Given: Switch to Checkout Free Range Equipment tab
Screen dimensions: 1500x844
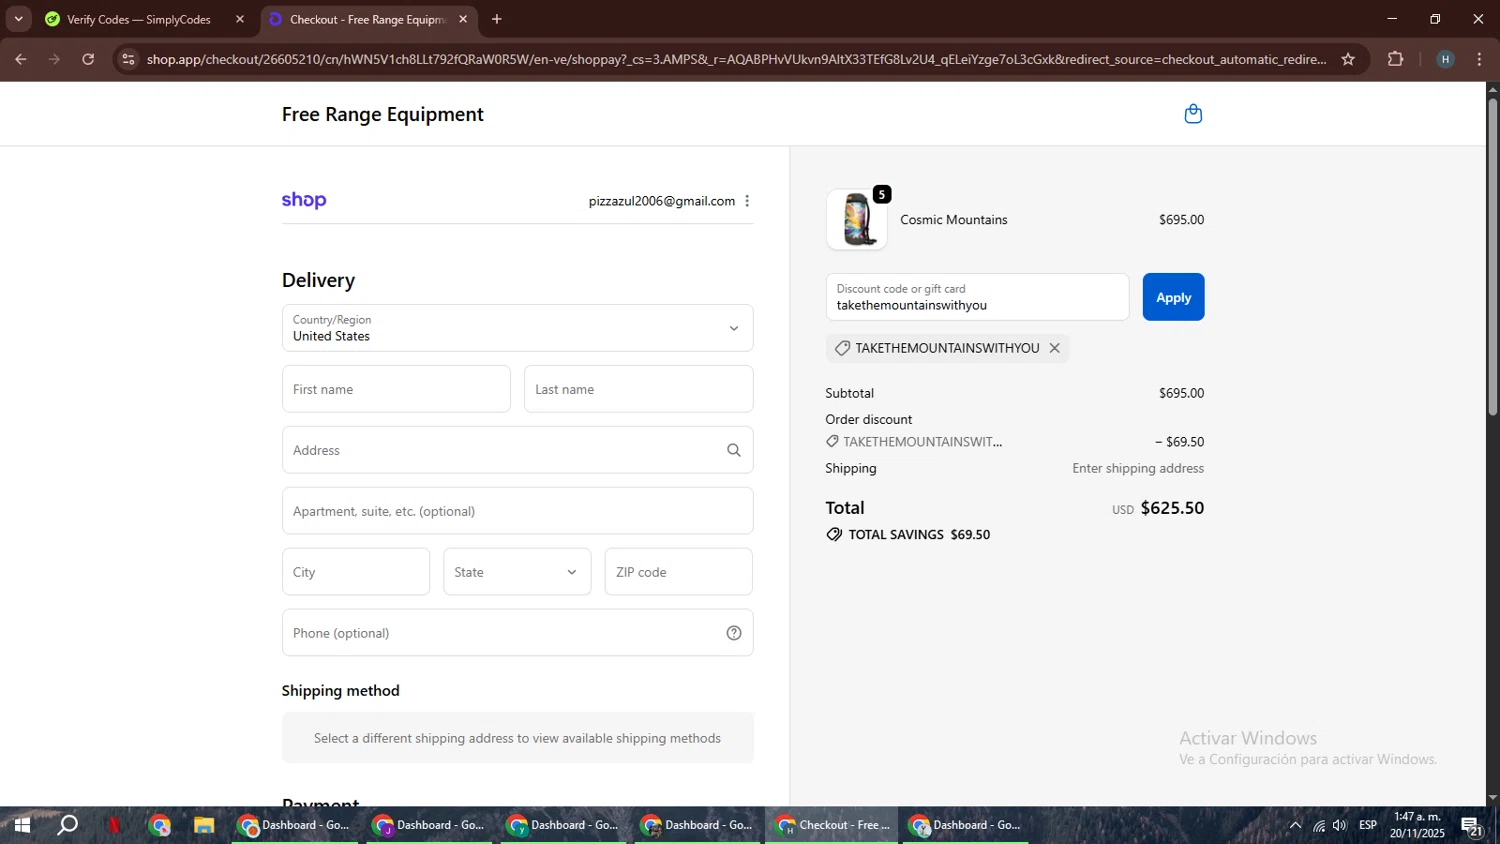Looking at the screenshot, I should [368, 19].
